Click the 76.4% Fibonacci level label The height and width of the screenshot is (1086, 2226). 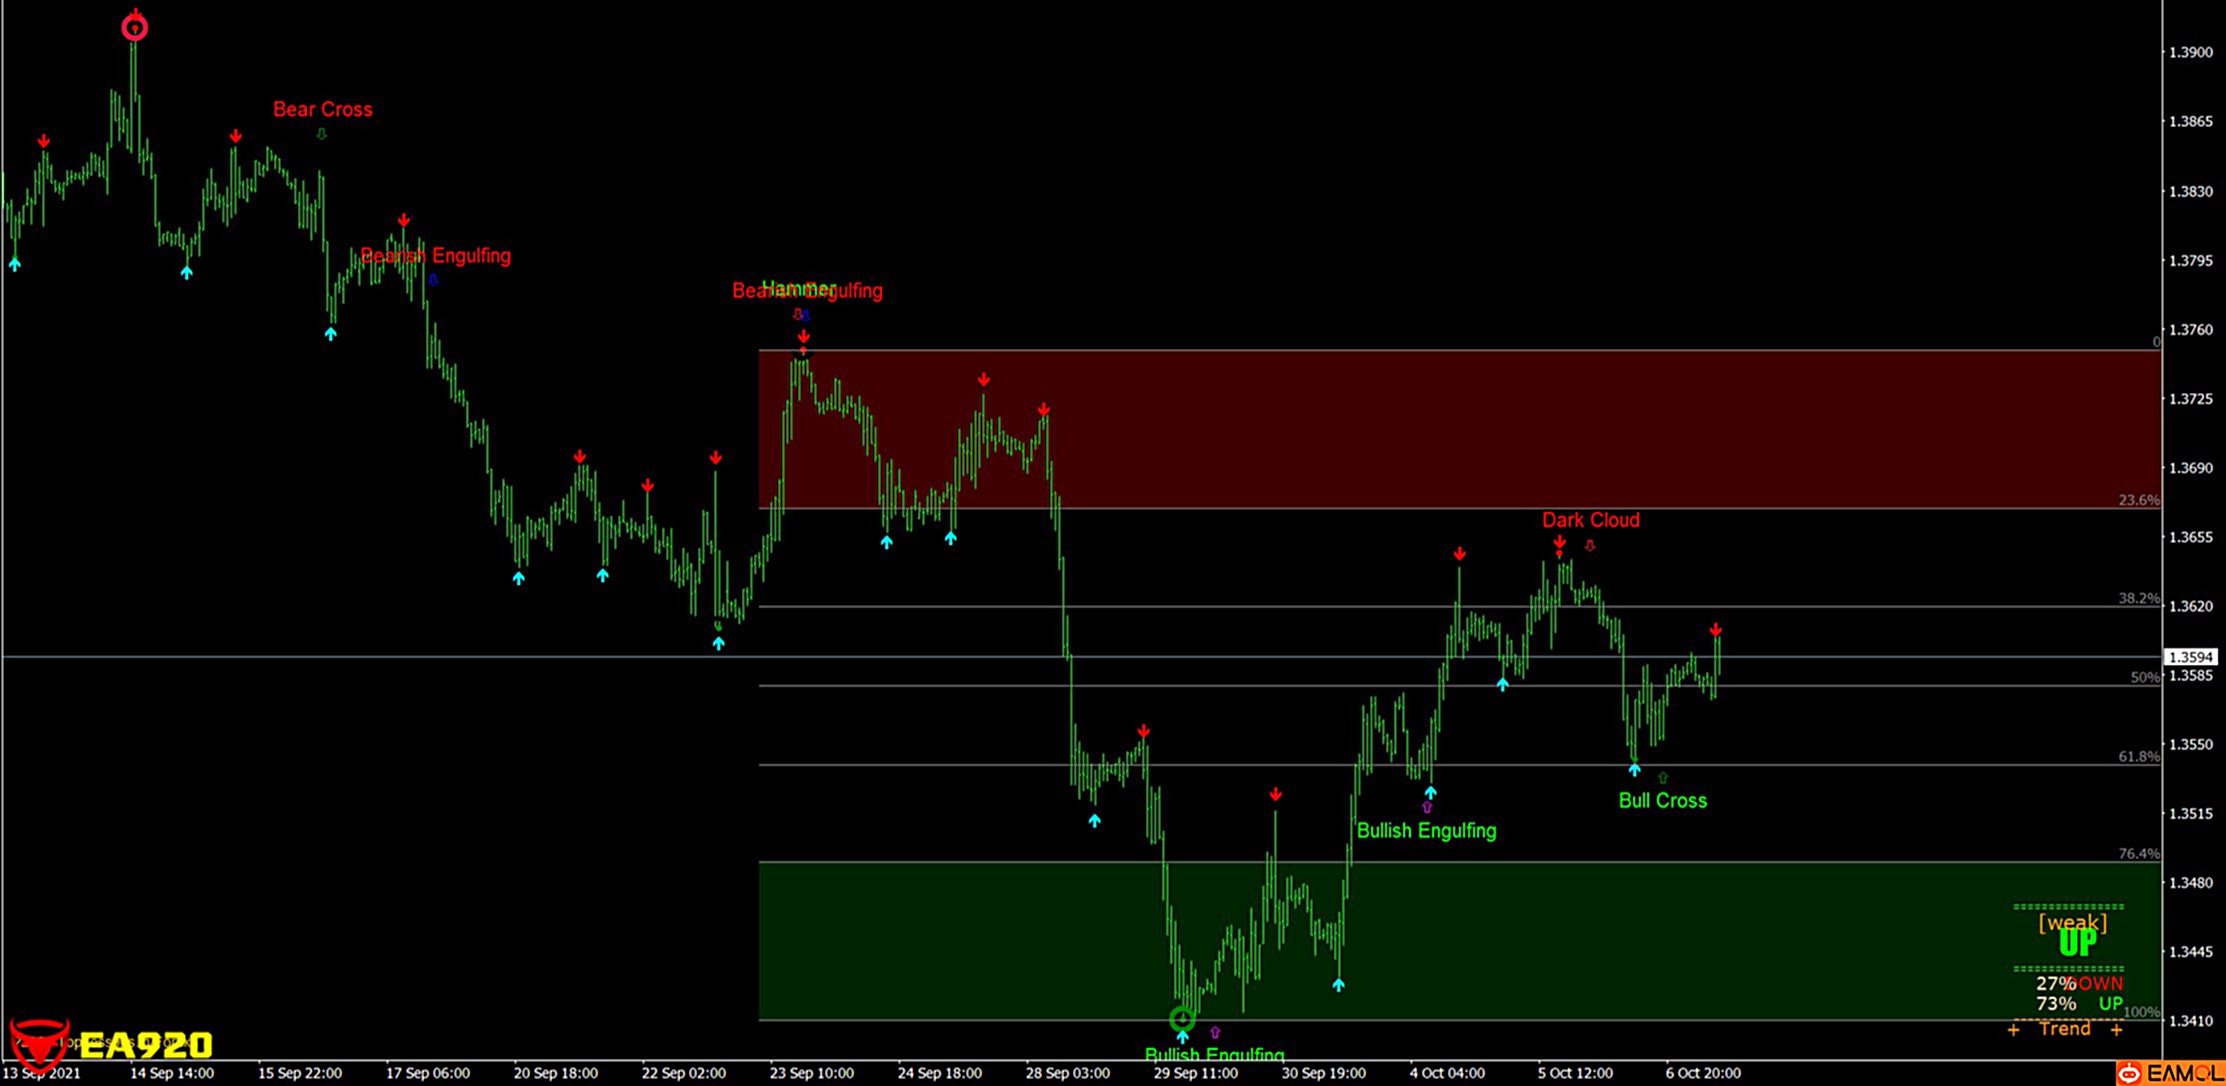point(2138,854)
